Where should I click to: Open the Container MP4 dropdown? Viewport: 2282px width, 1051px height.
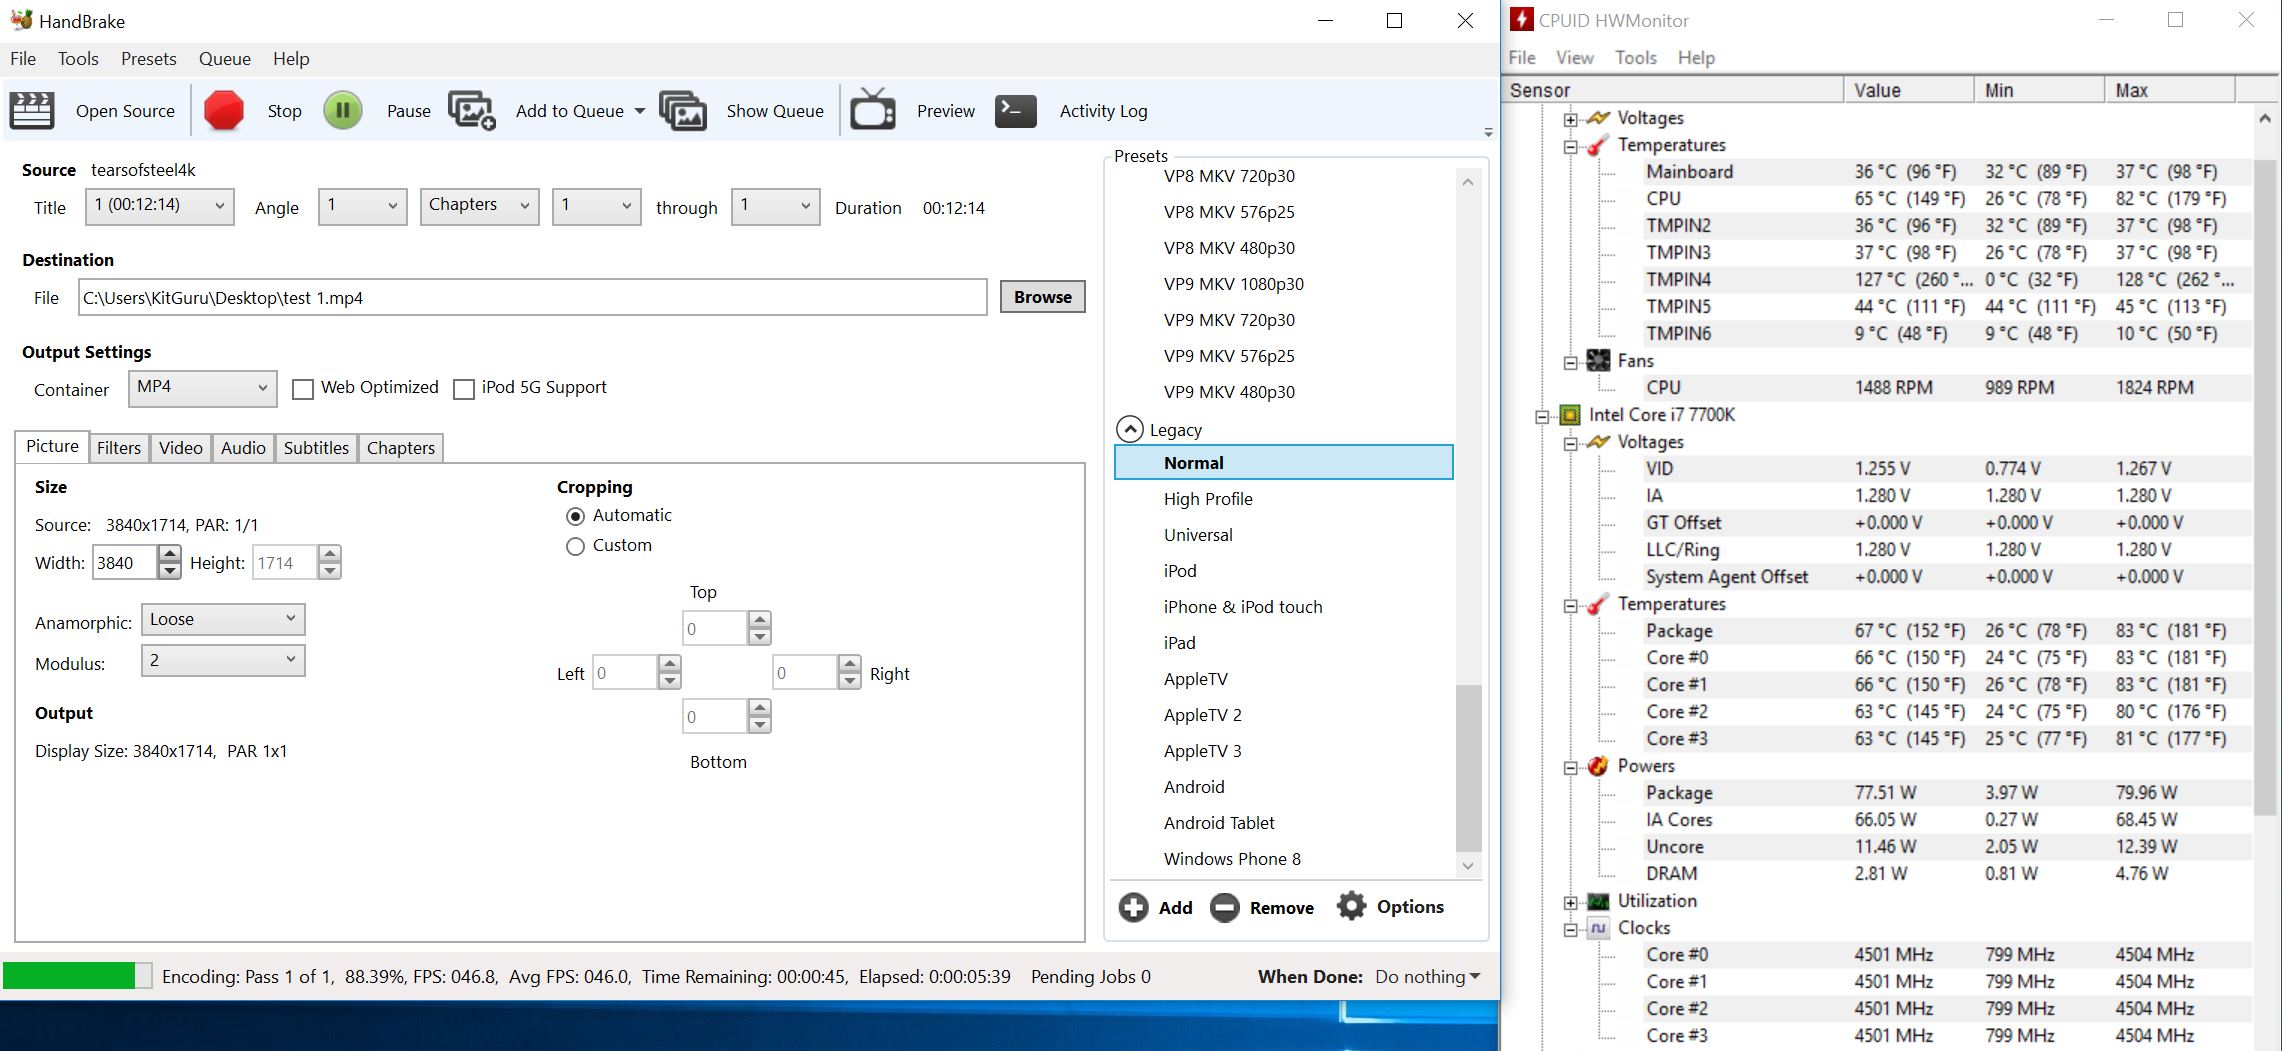[x=203, y=388]
